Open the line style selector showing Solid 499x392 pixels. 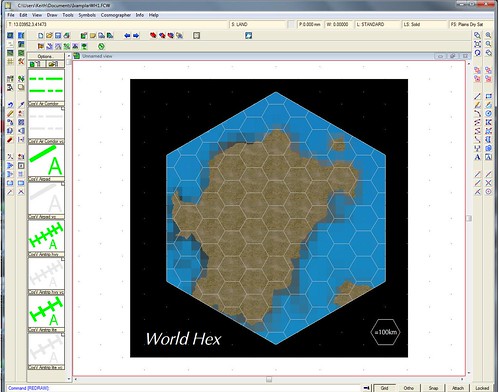tap(424, 24)
